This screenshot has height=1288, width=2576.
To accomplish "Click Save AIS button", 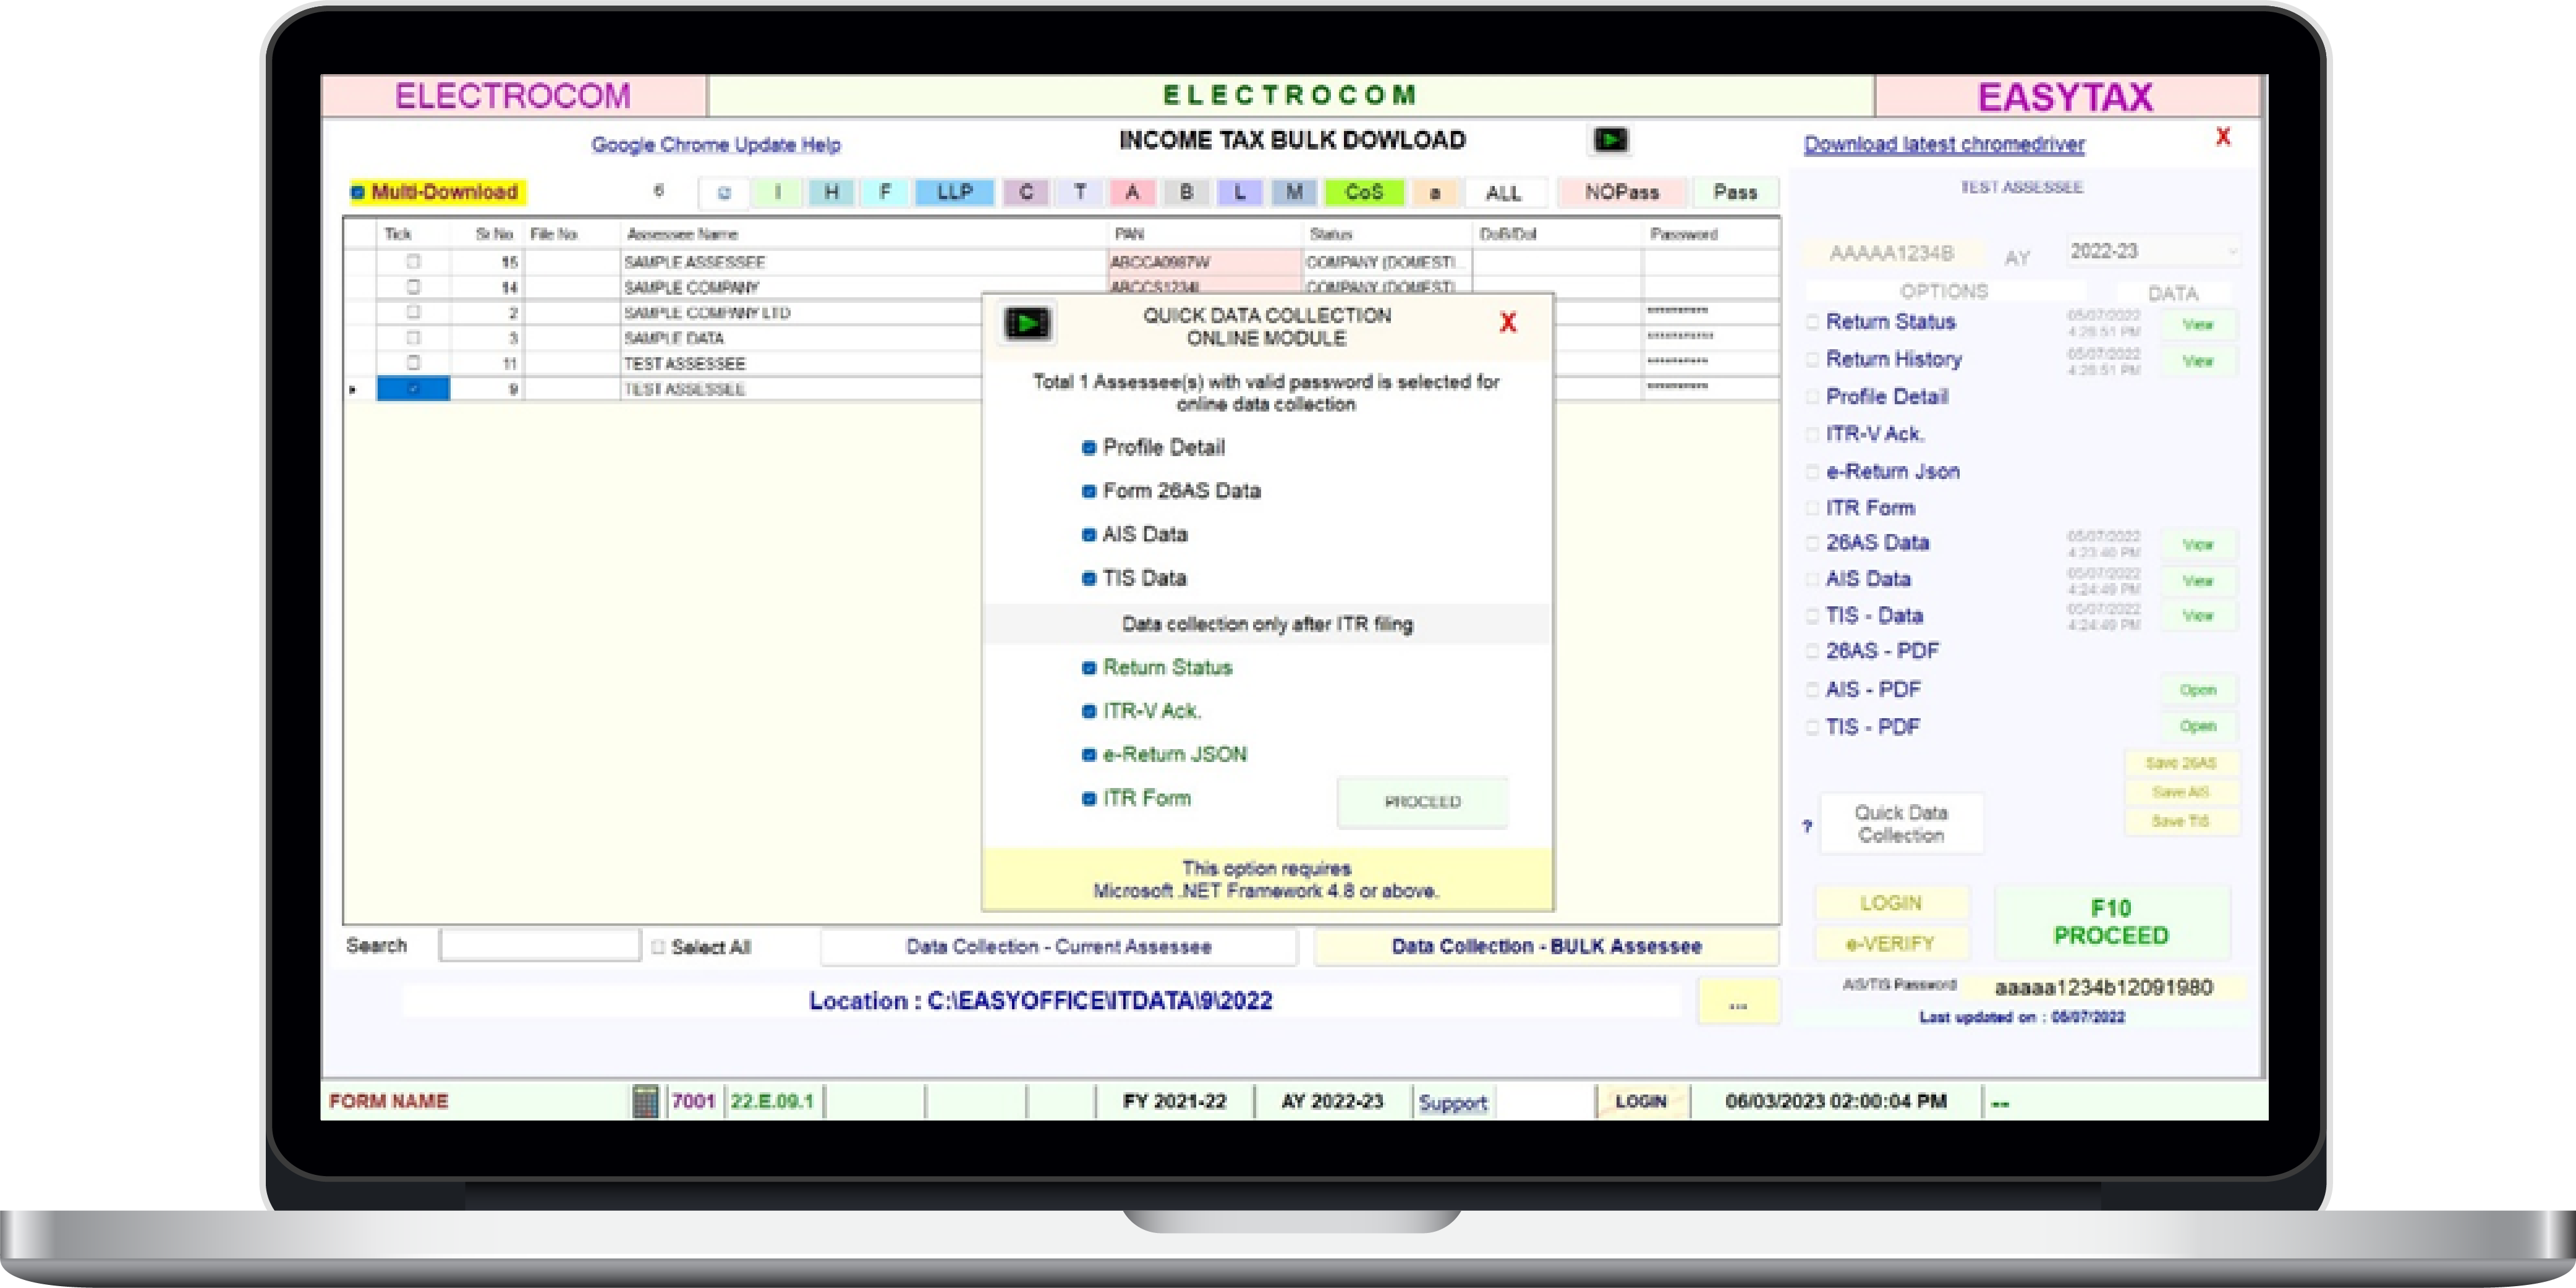I will (2181, 792).
